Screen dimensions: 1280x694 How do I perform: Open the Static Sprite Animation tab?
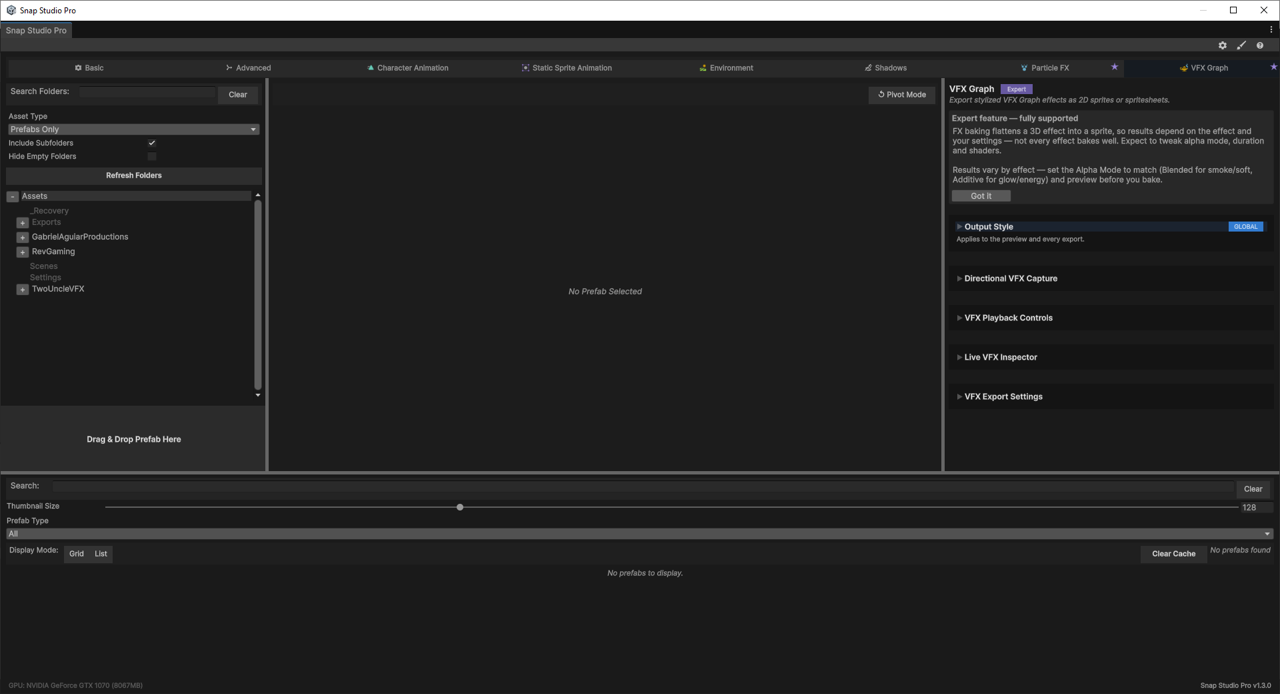coord(566,68)
